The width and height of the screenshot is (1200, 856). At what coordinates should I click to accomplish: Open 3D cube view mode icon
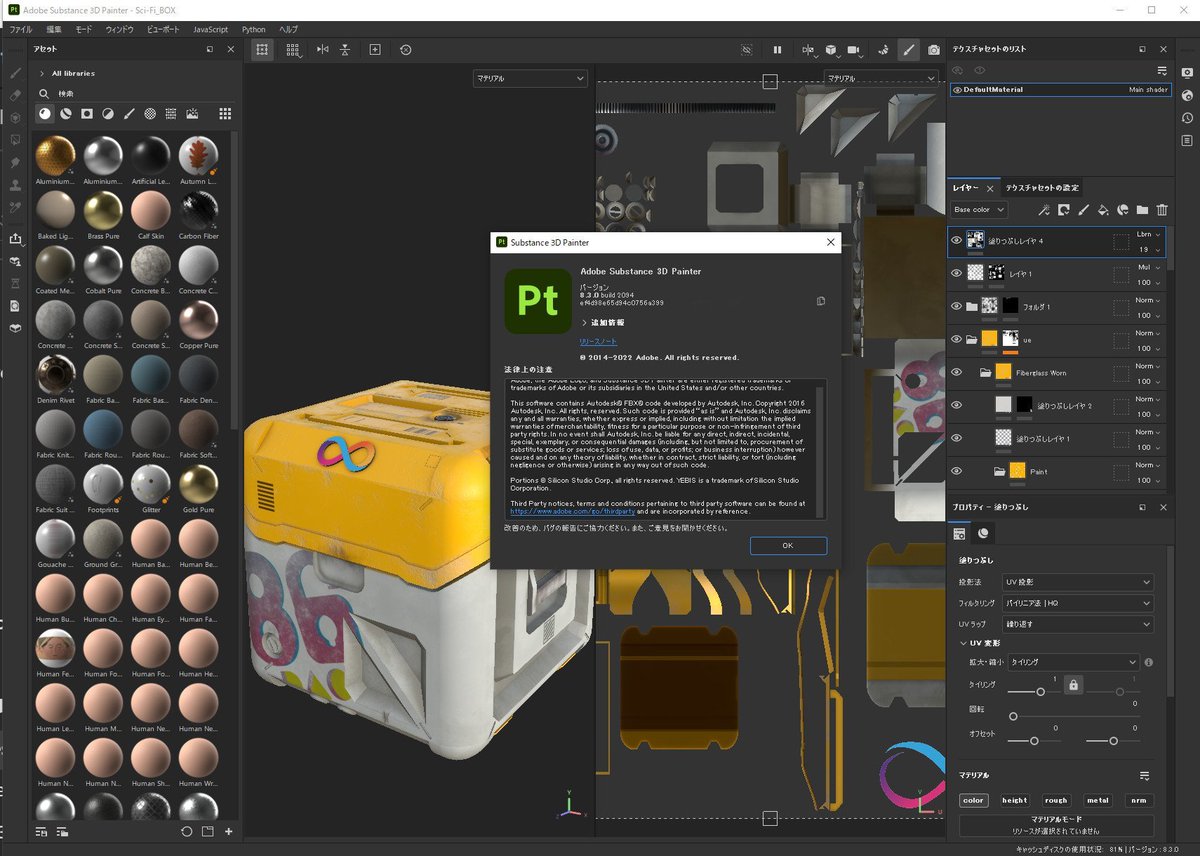click(832, 49)
